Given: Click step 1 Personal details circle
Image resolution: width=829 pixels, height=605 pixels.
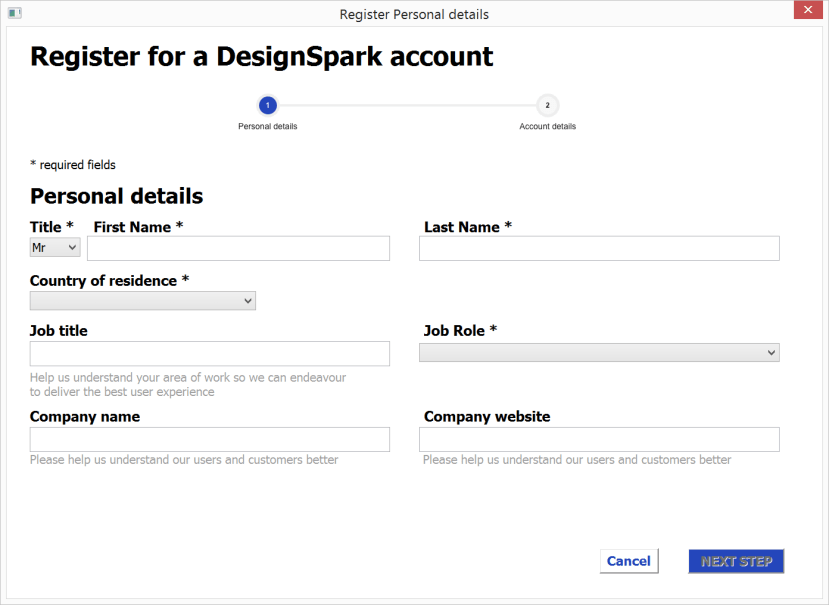Looking at the screenshot, I should tap(267, 105).
